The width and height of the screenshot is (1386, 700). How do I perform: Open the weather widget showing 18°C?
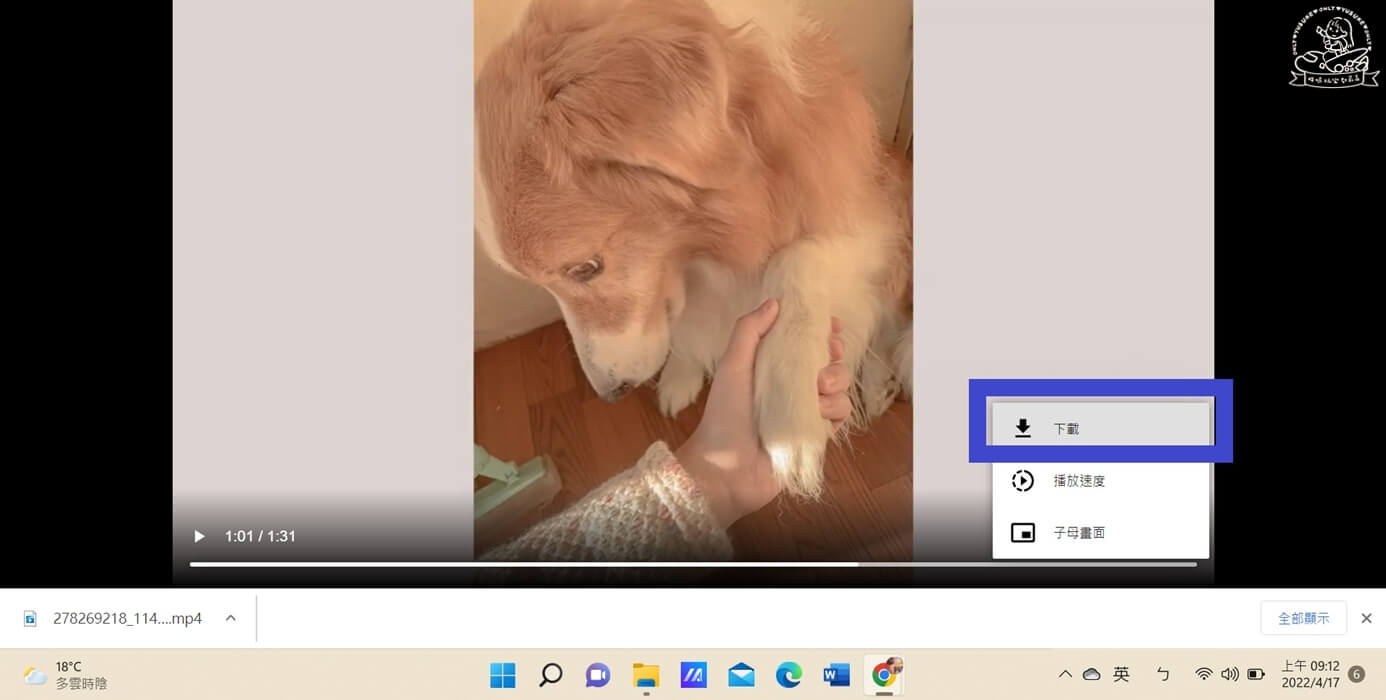pyautogui.click(x=65, y=675)
